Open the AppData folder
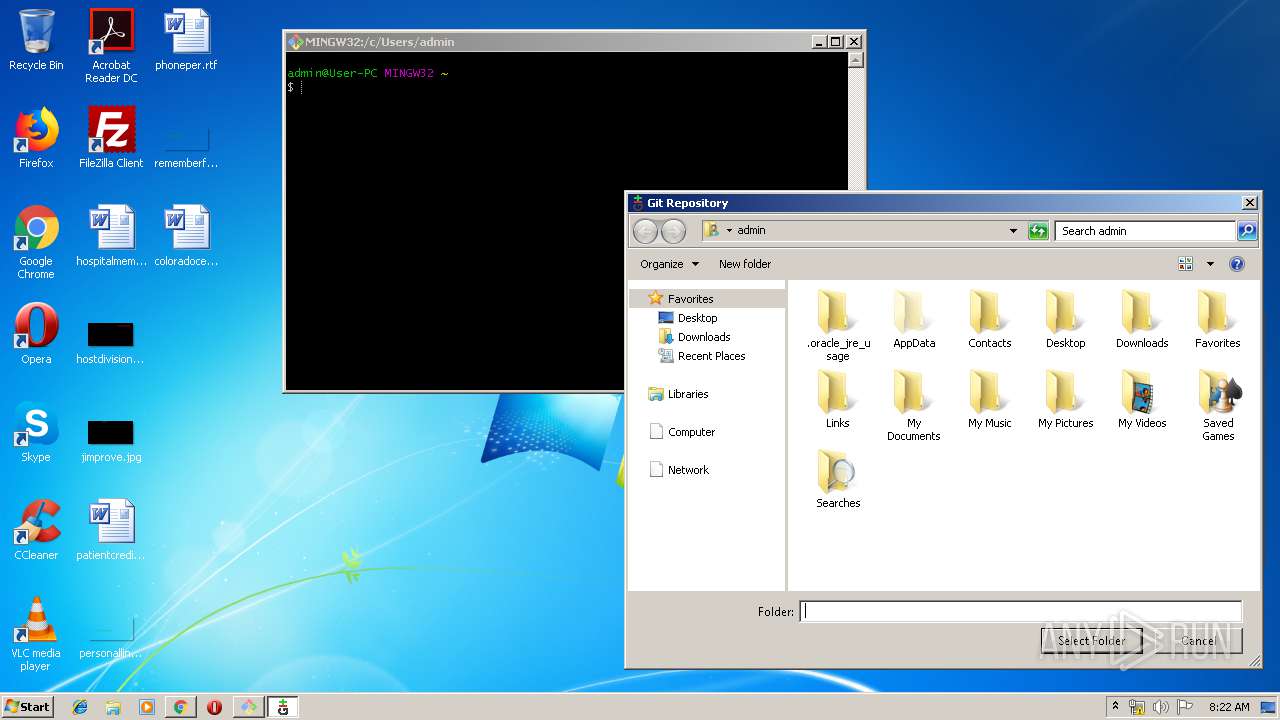 click(914, 320)
